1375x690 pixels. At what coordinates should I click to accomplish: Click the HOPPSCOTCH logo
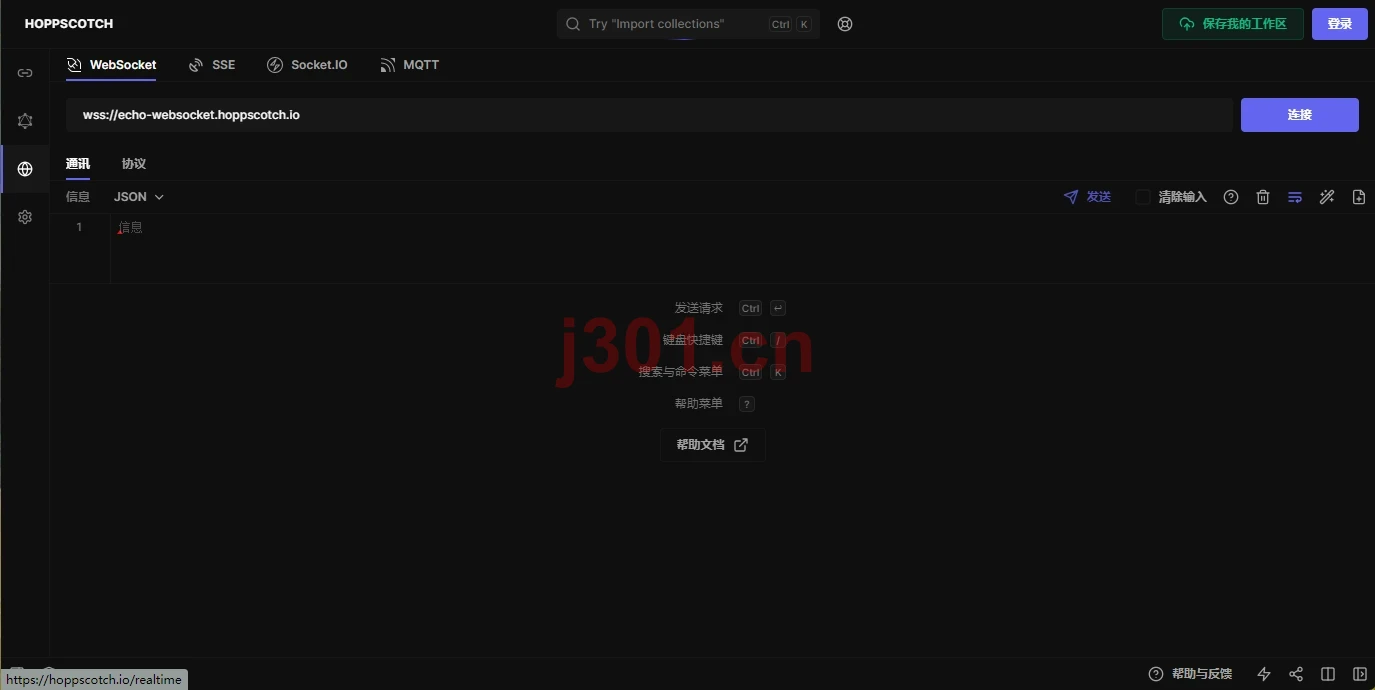coord(69,24)
